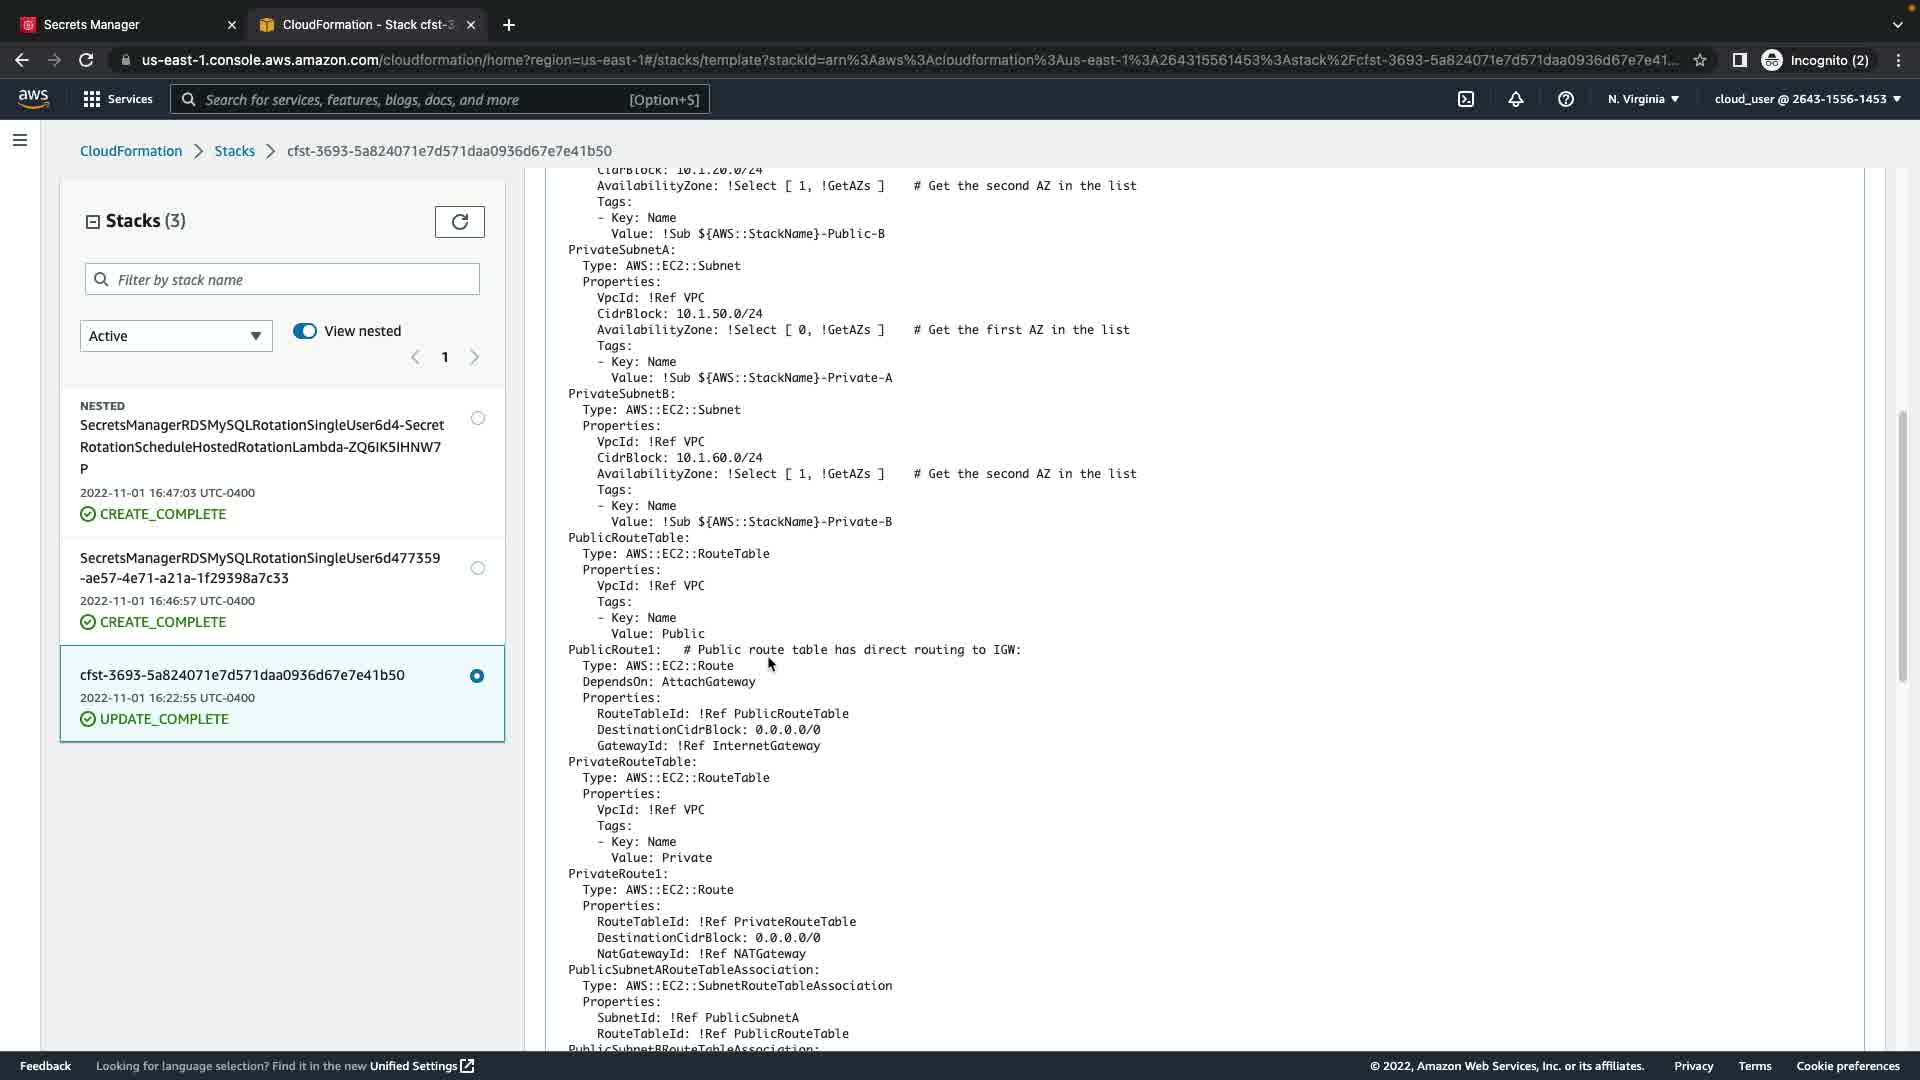Select the nested SecretRotationScheduleHostedRotationLambda stack radio
1920x1080 pixels.
pos(478,418)
